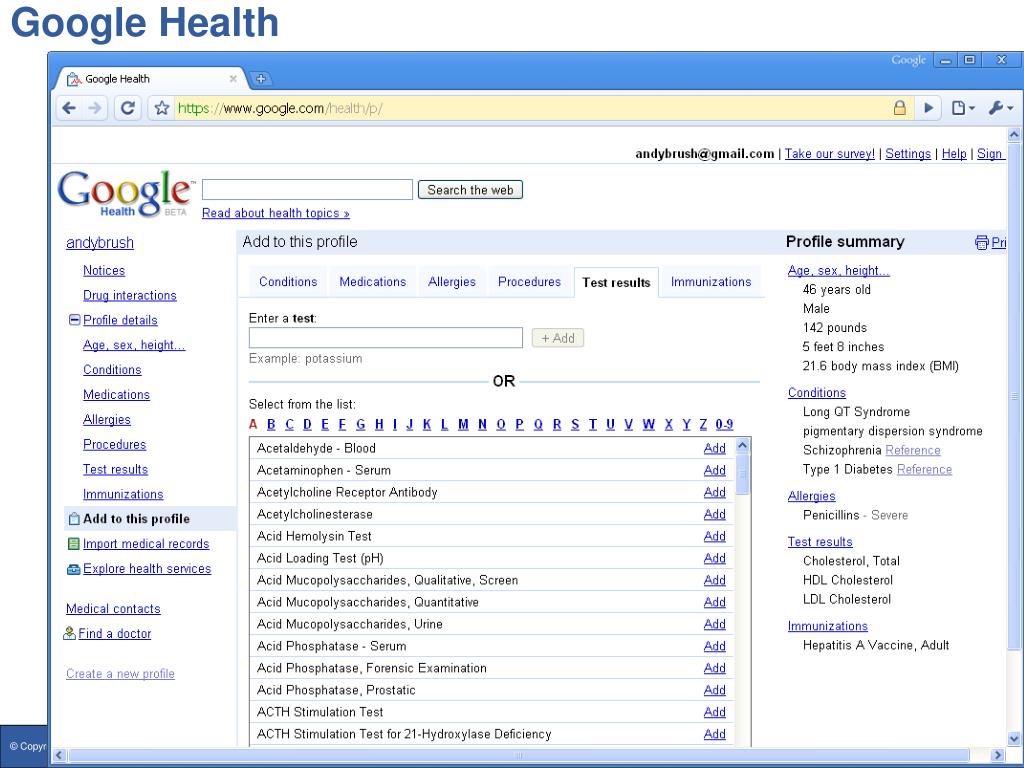Viewport: 1024px width, 768px height.
Task: Click the horizontal scrollbar right arrow
Action: [997, 756]
